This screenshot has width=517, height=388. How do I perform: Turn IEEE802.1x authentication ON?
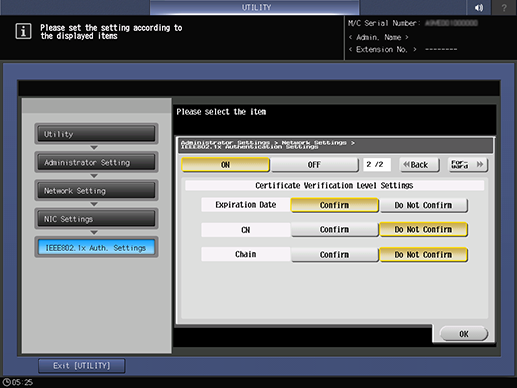(225, 165)
